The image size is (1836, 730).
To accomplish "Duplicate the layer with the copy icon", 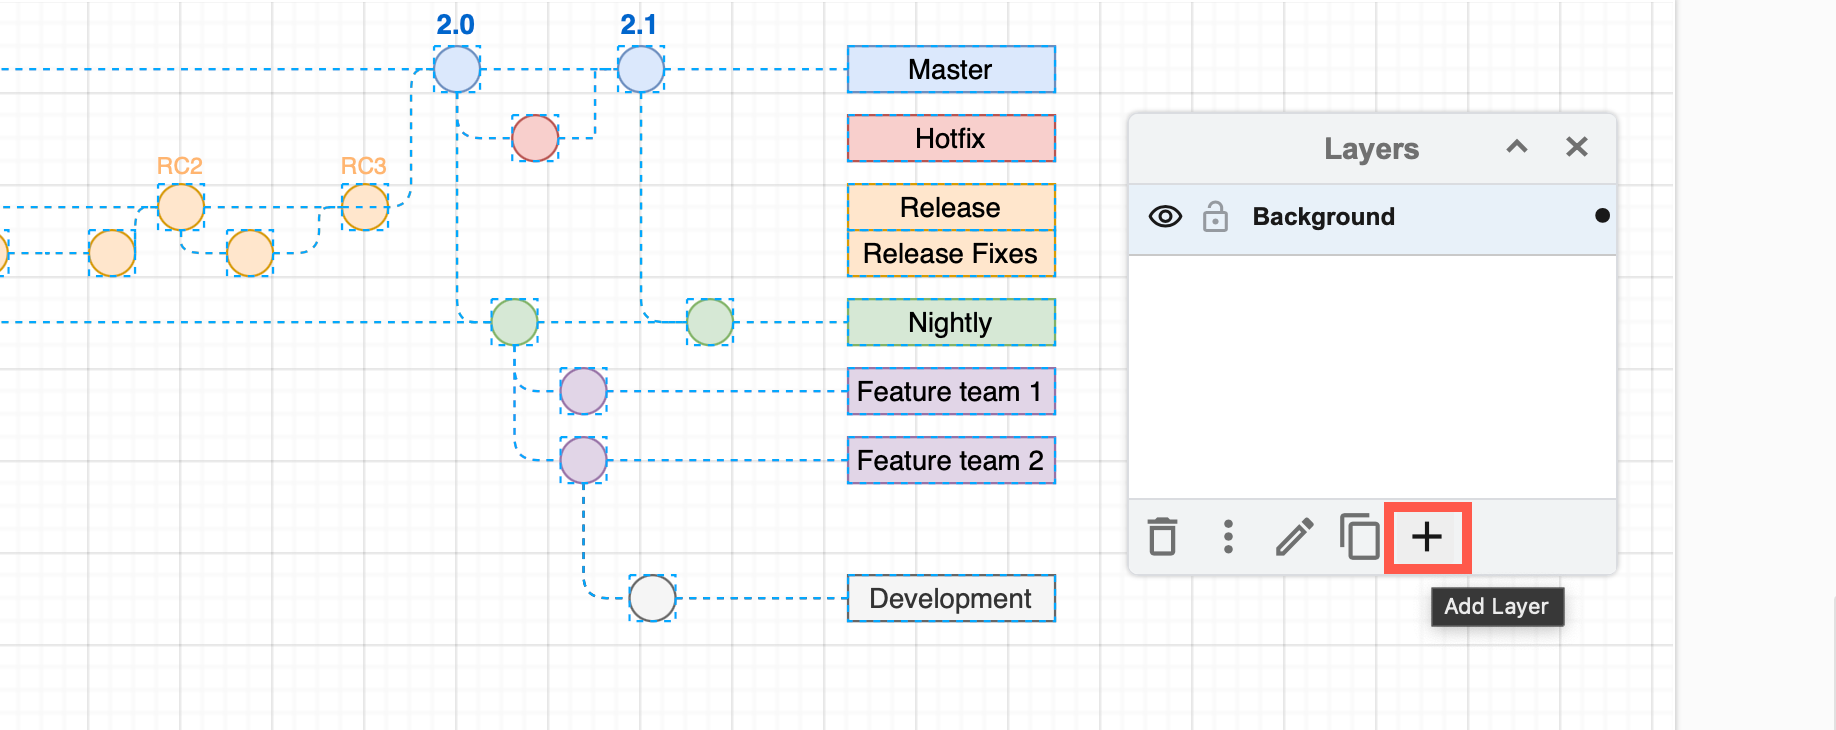I will click(x=1359, y=537).
